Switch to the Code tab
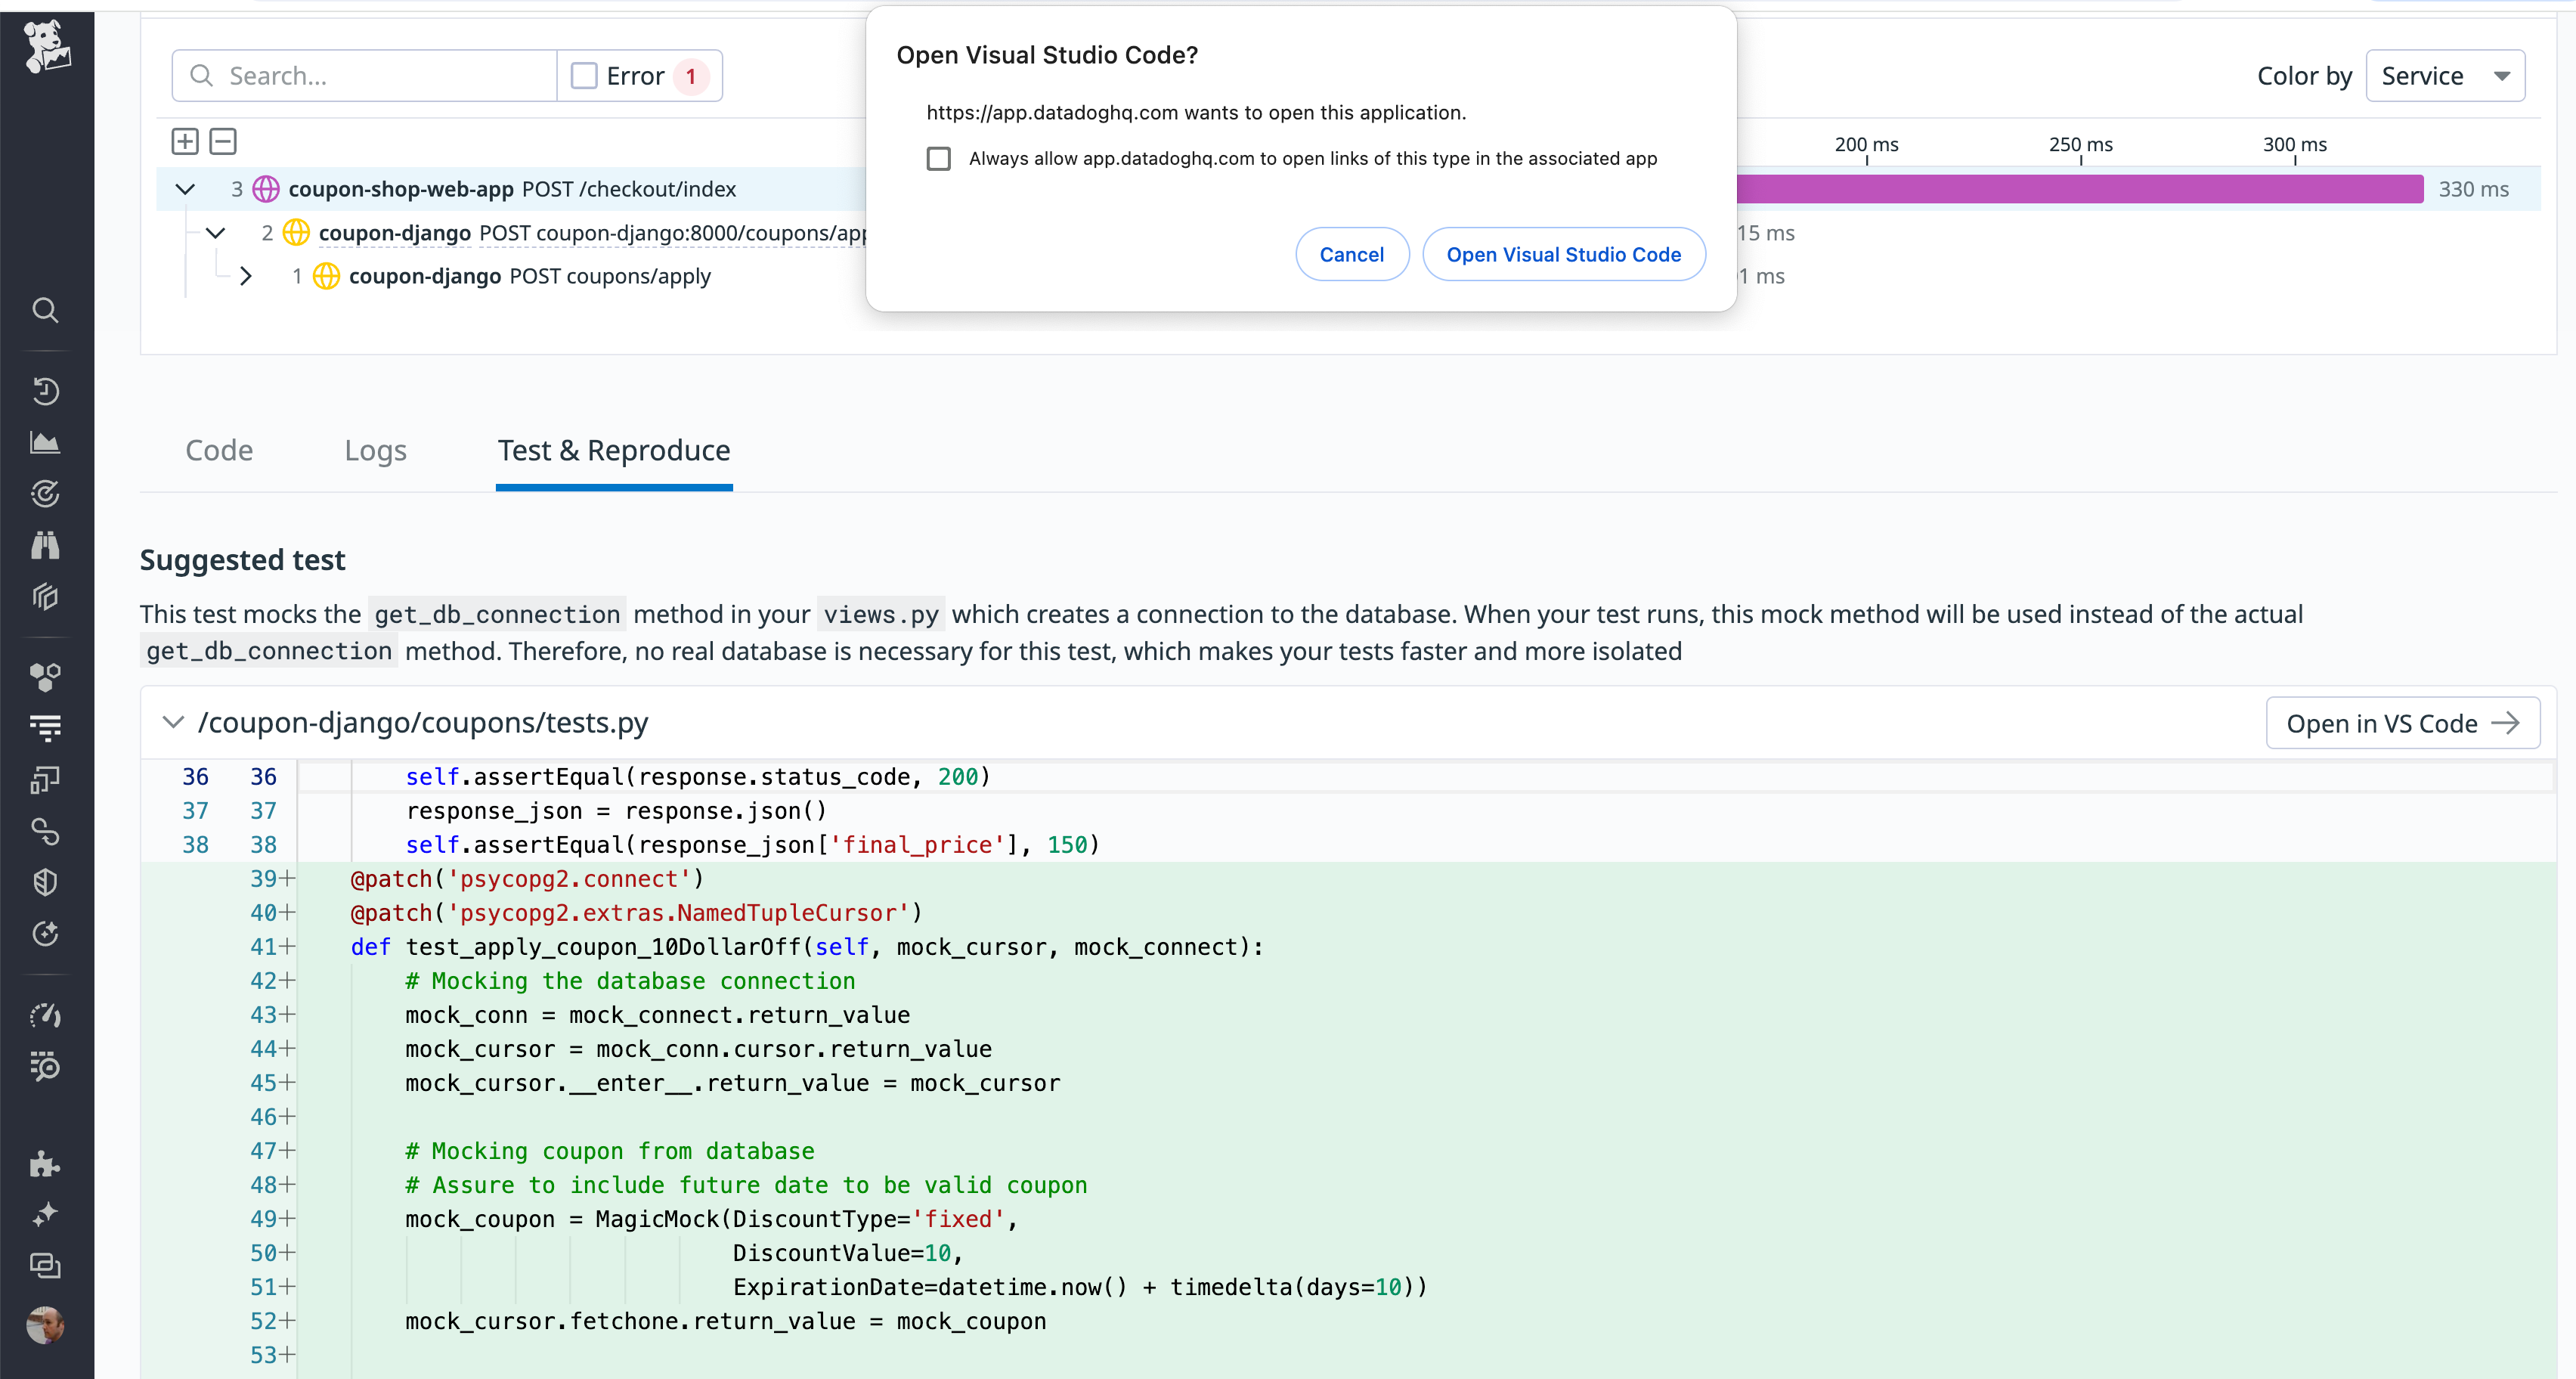The width and height of the screenshot is (2576, 1379). click(x=218, y=450)
